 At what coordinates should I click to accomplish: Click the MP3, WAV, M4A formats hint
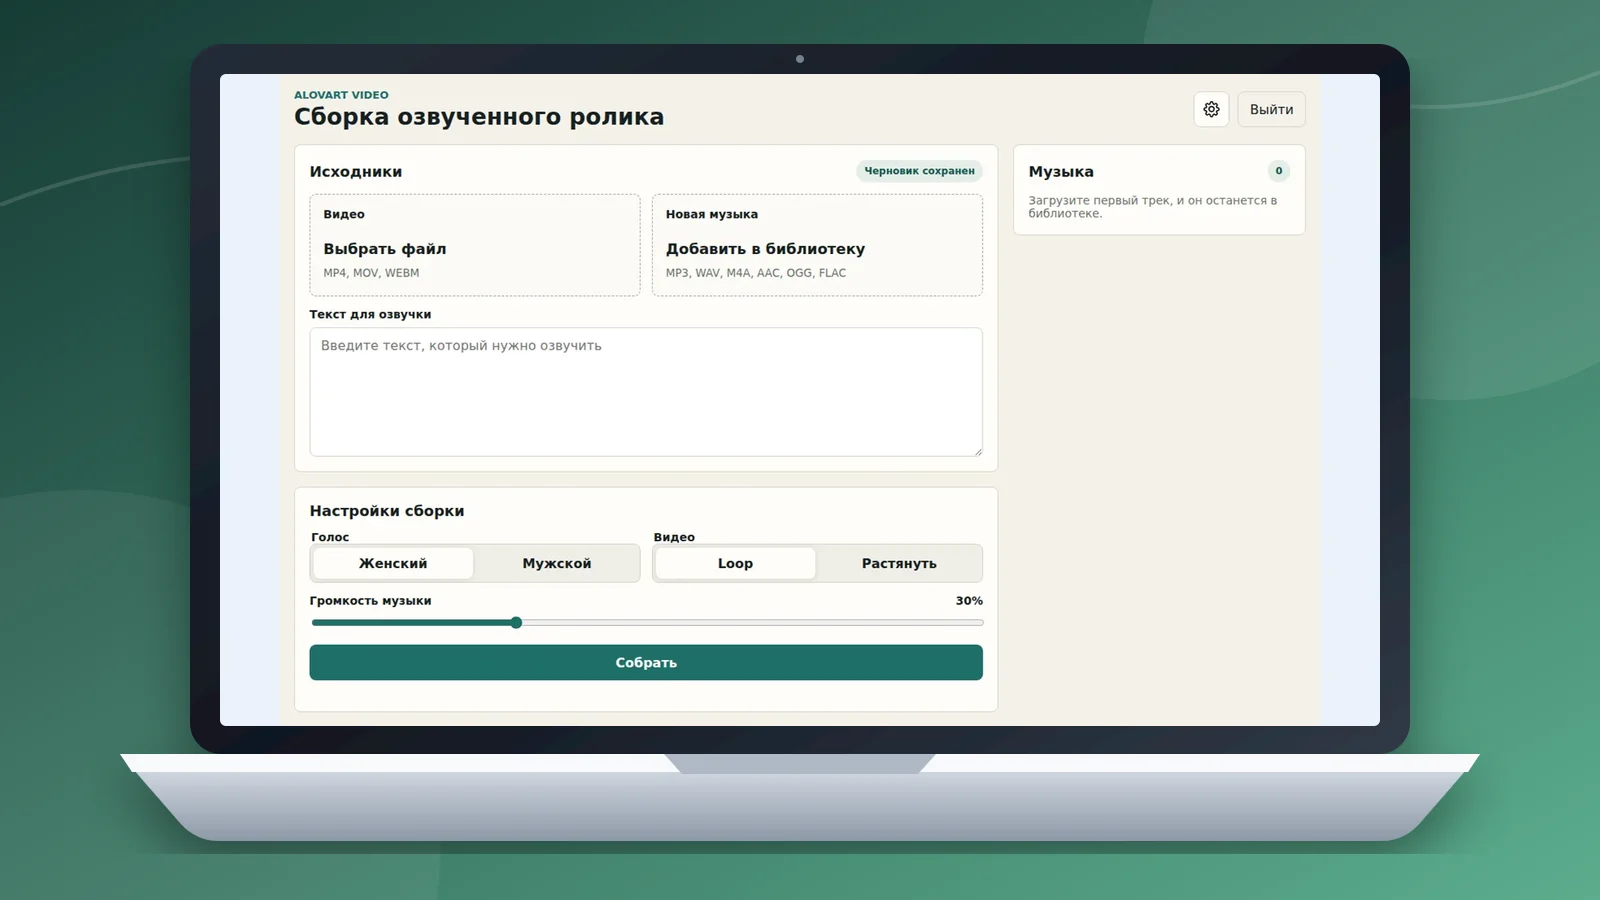click(x=756, y=273)
